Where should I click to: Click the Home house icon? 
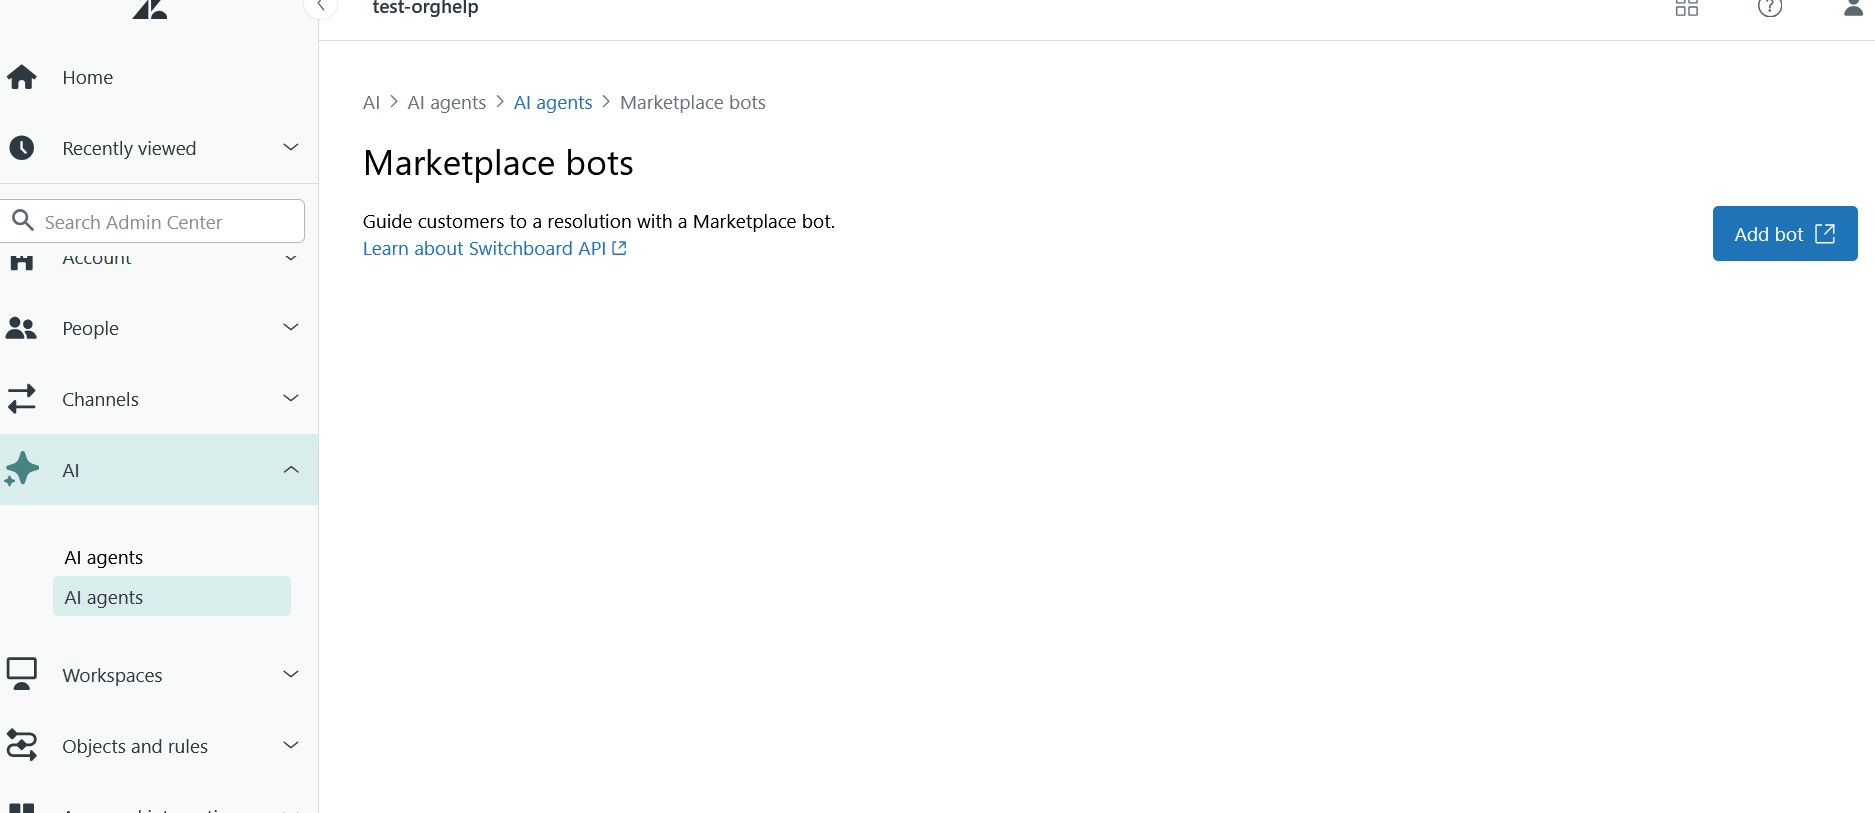(22, 77)
